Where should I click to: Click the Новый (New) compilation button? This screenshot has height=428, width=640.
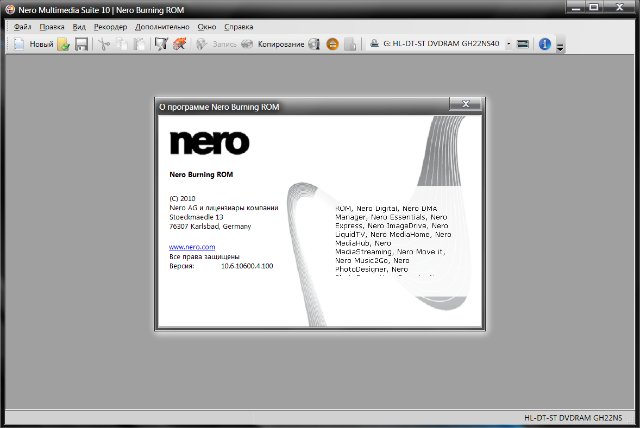tap(33, 44)
